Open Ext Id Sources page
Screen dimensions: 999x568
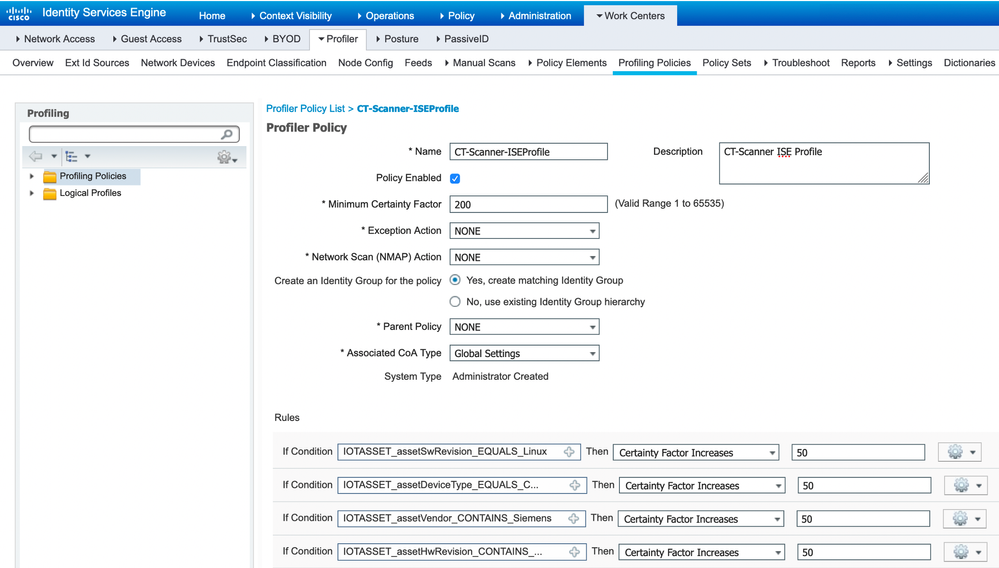97,63
